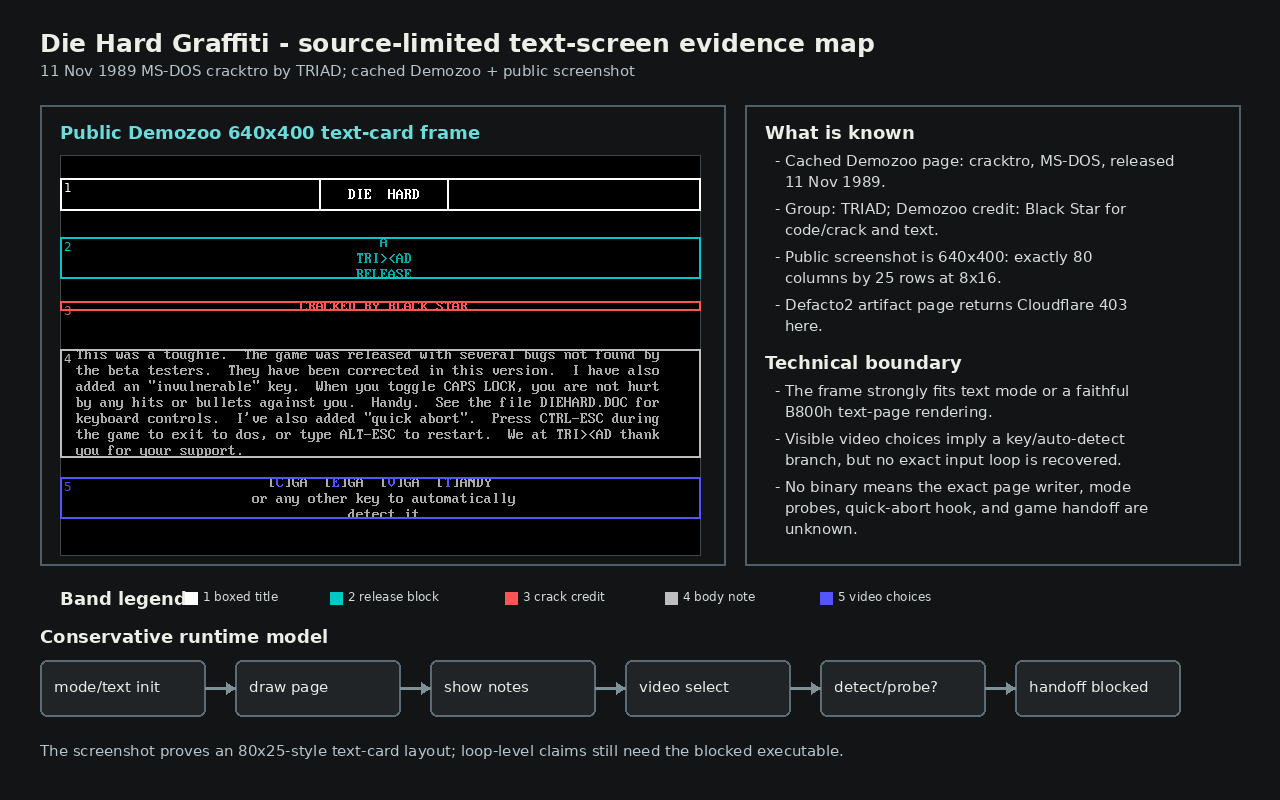Select the 'mode/text init' runtime step box
1280x800 pixels.
[123, 688]
